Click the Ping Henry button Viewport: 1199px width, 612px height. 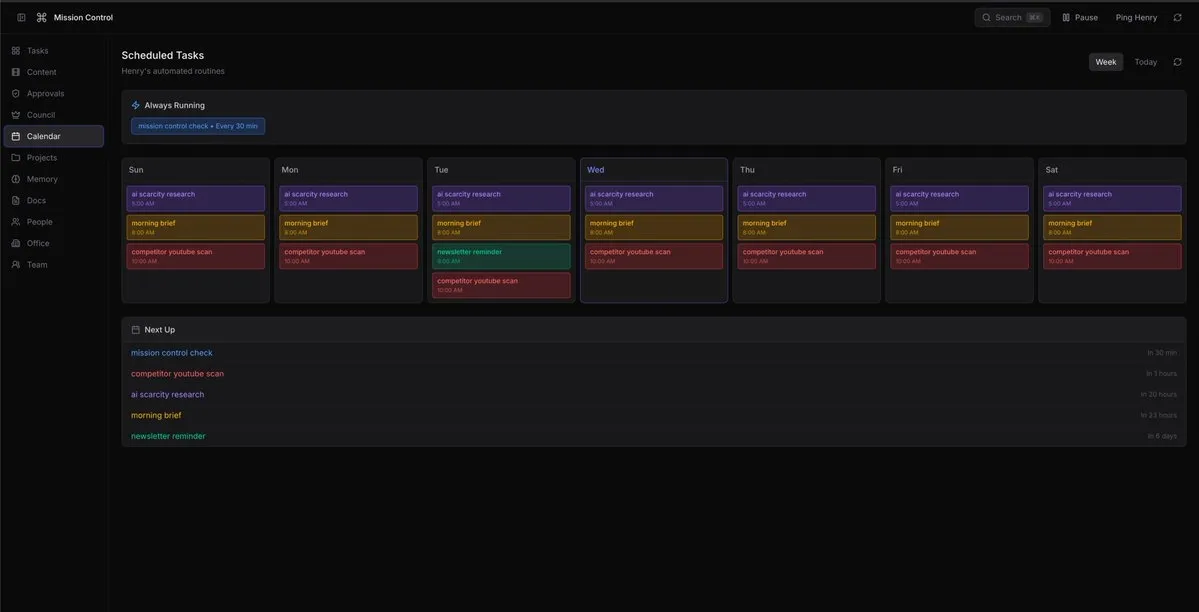(1136, 17)
